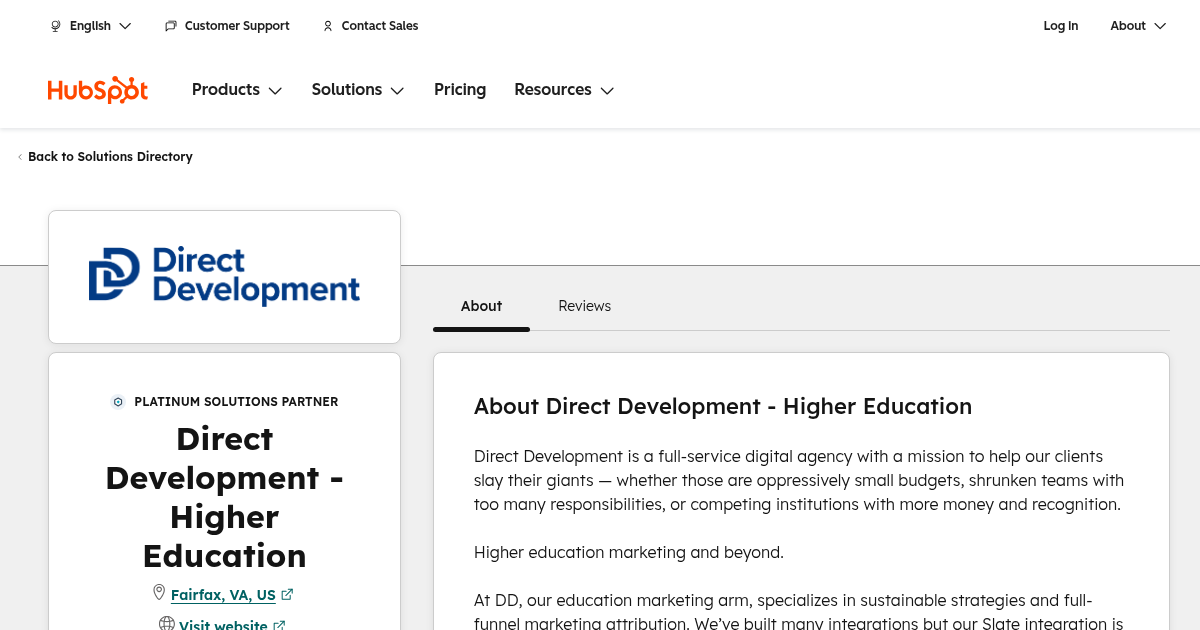Open the Fairfax, VA, US location link
Screen dimensions: 1200x630
coord(223,595)
